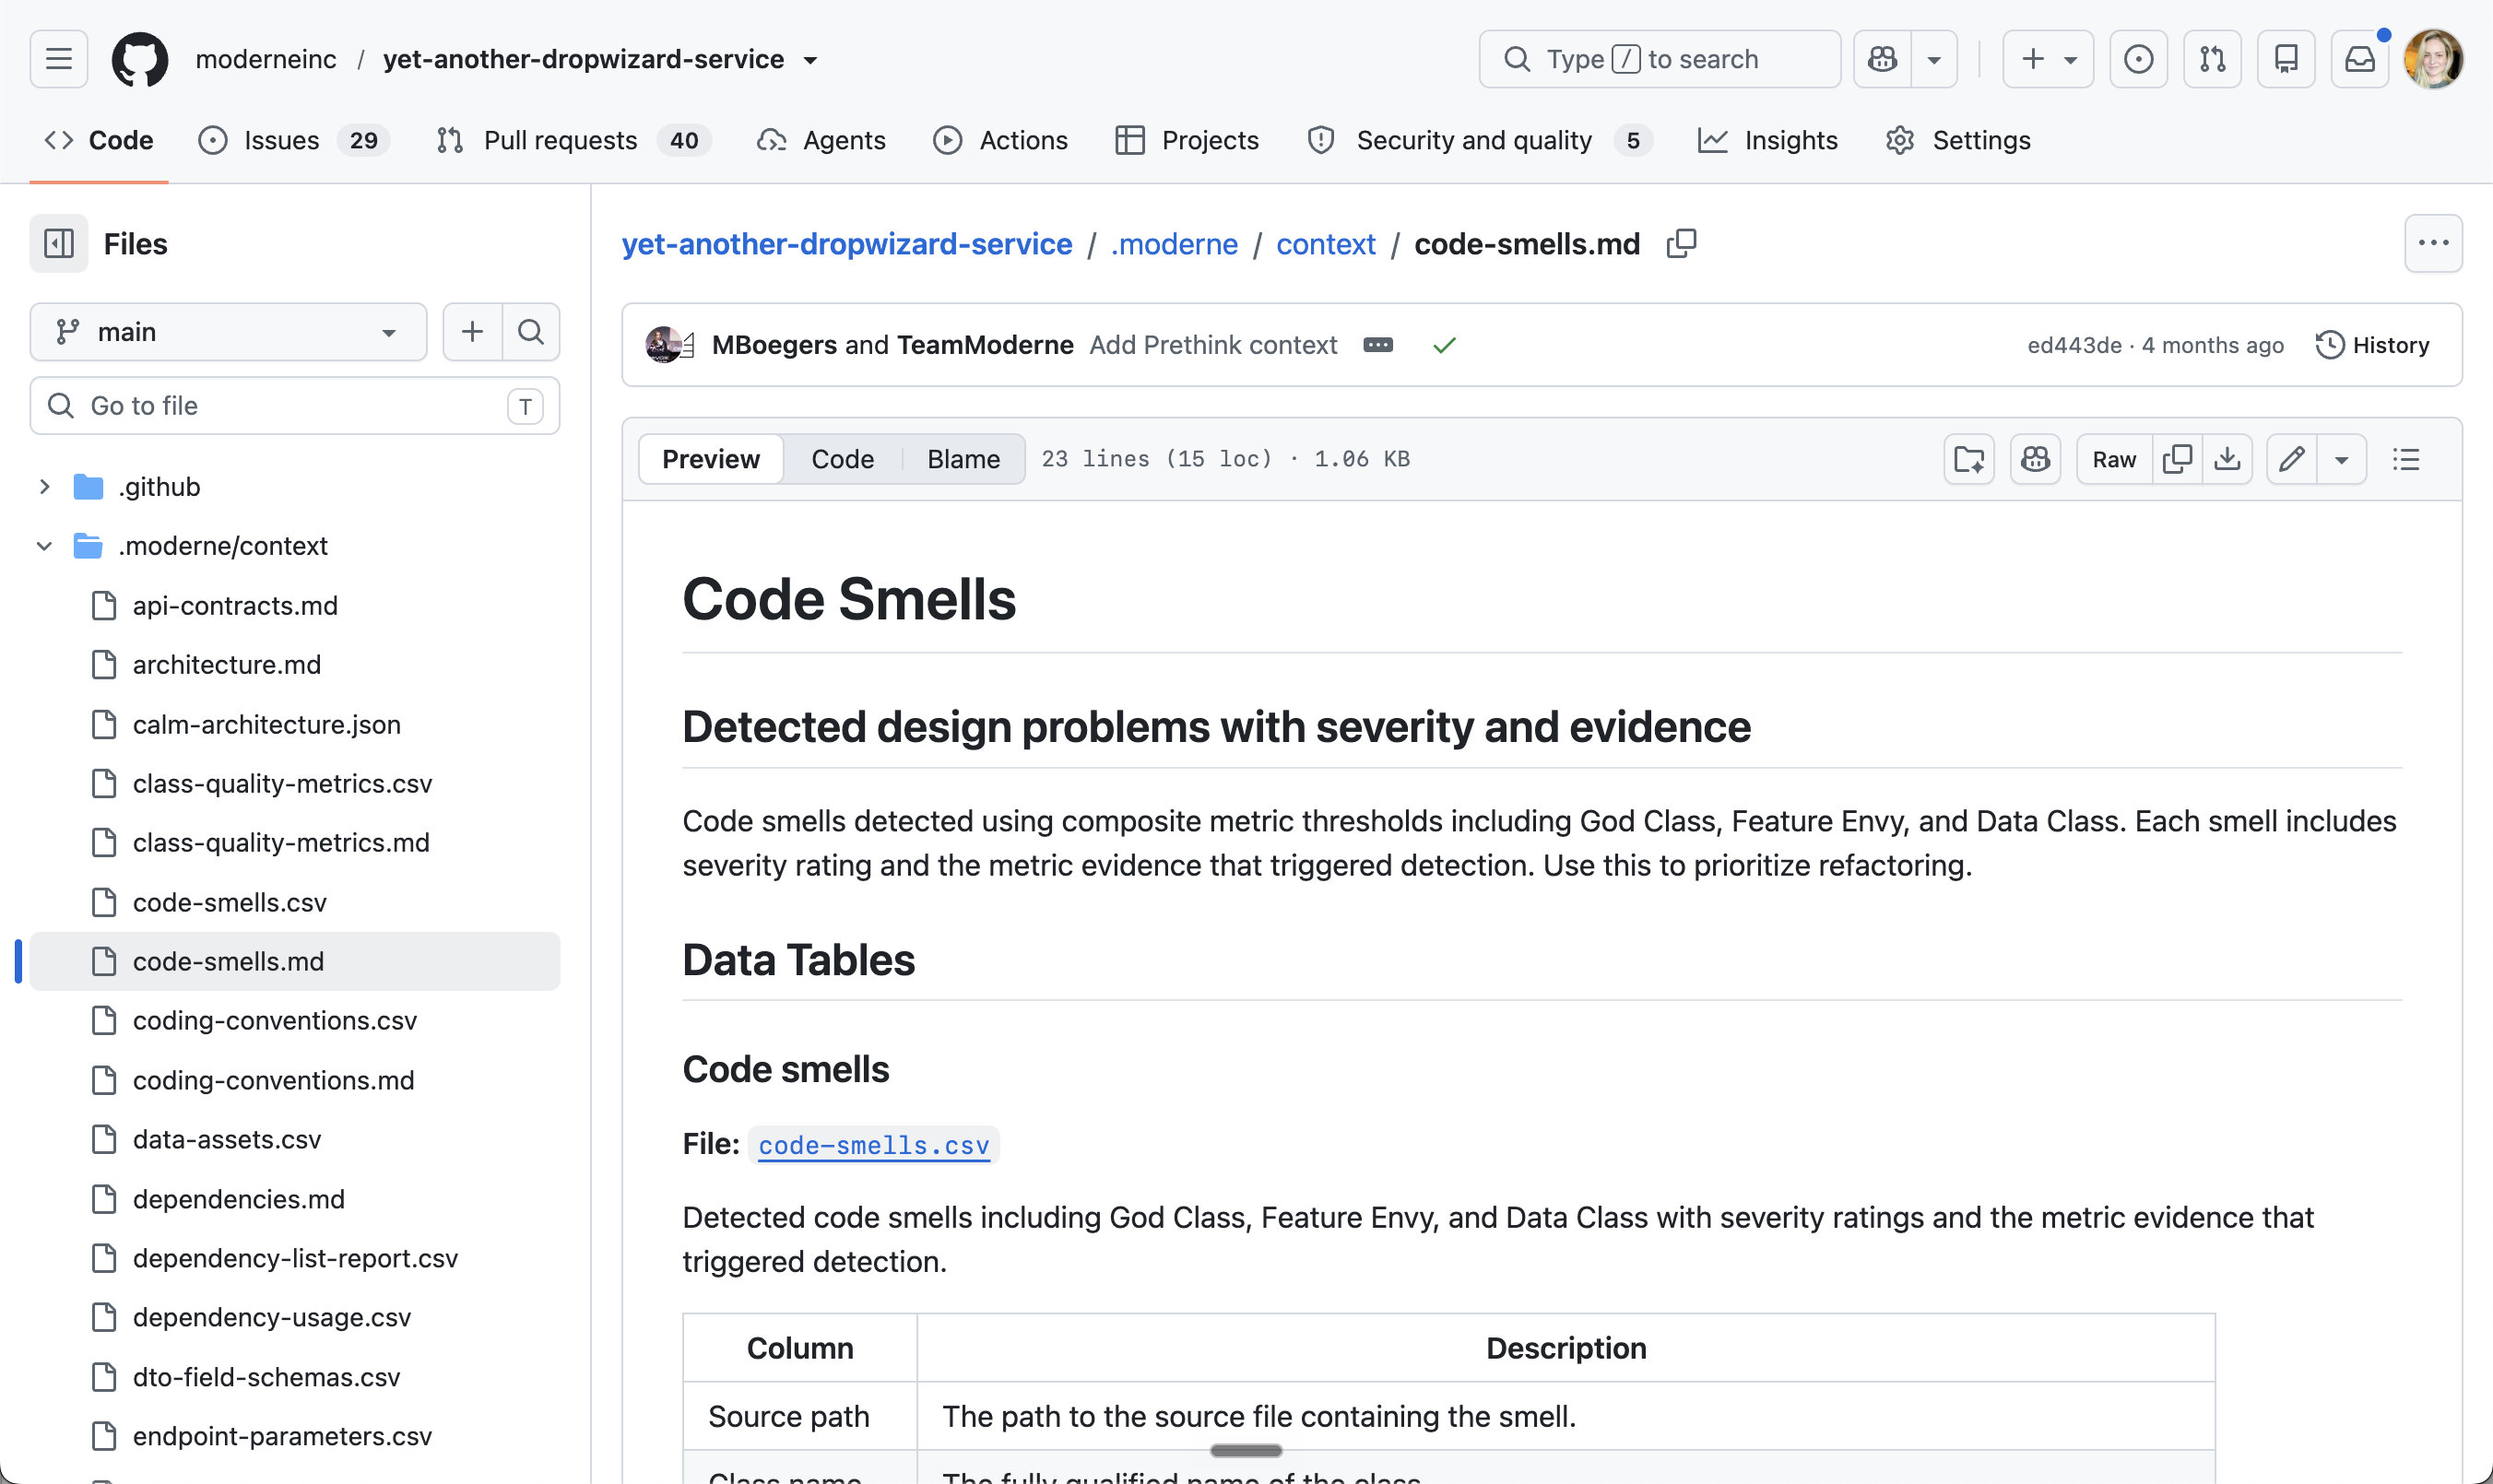This screenshot has height=1484, width=2493.
Task: Open the .moderne breadcrumb link
Action: coord(1174,243)
